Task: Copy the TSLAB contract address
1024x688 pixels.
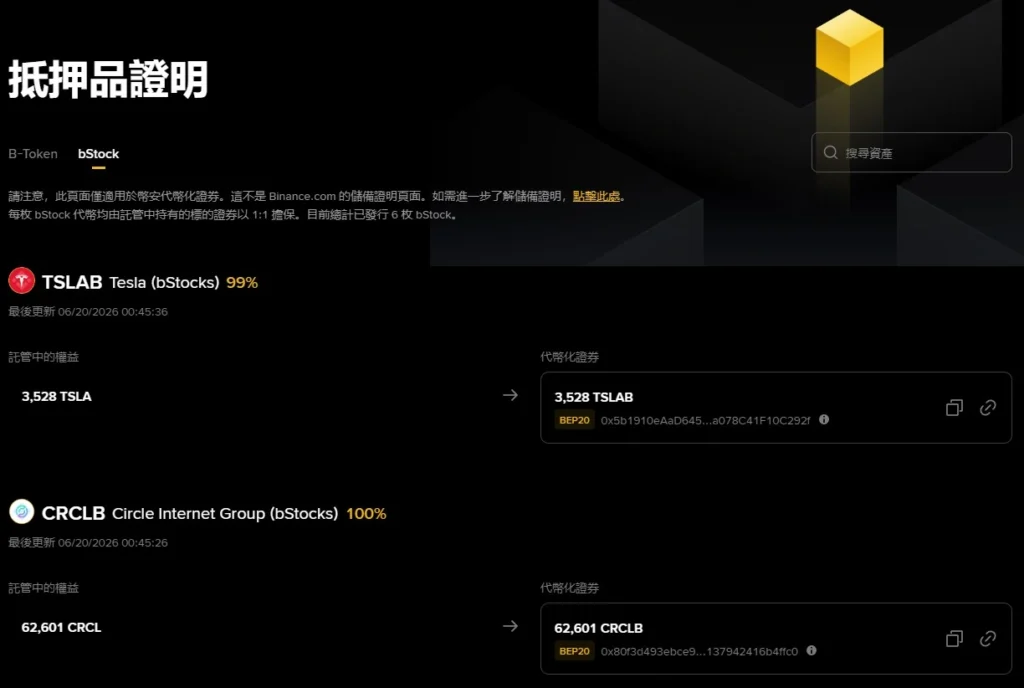Action: [x=954, y=408]
